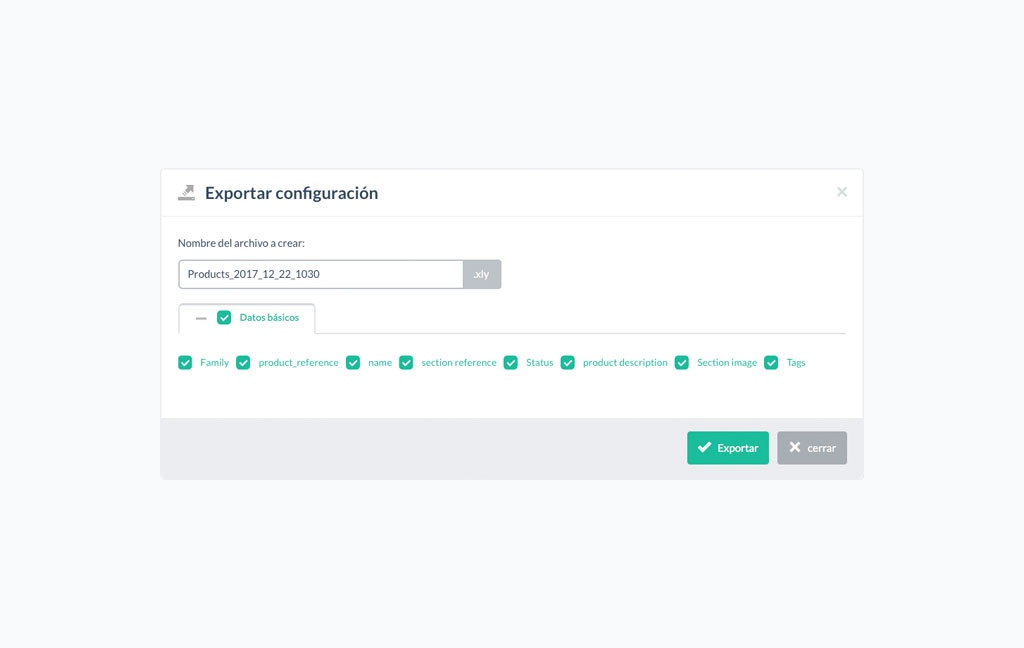
Task: Click the Exportar button
Action: (728, 448)
